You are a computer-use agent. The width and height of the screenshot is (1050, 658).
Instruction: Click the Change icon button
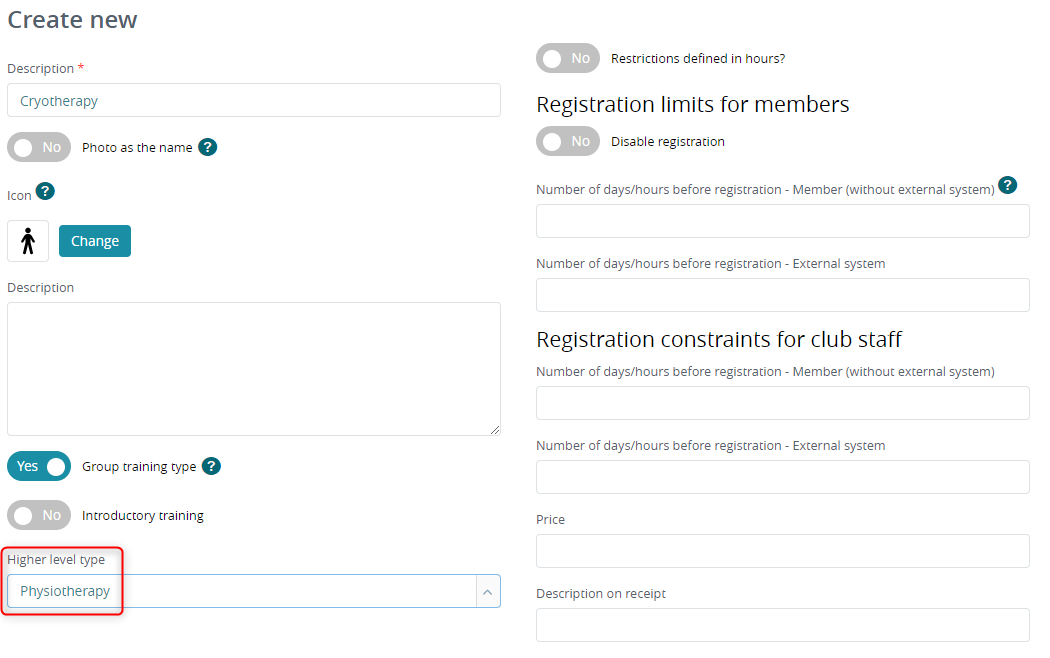tap(95, 241)
